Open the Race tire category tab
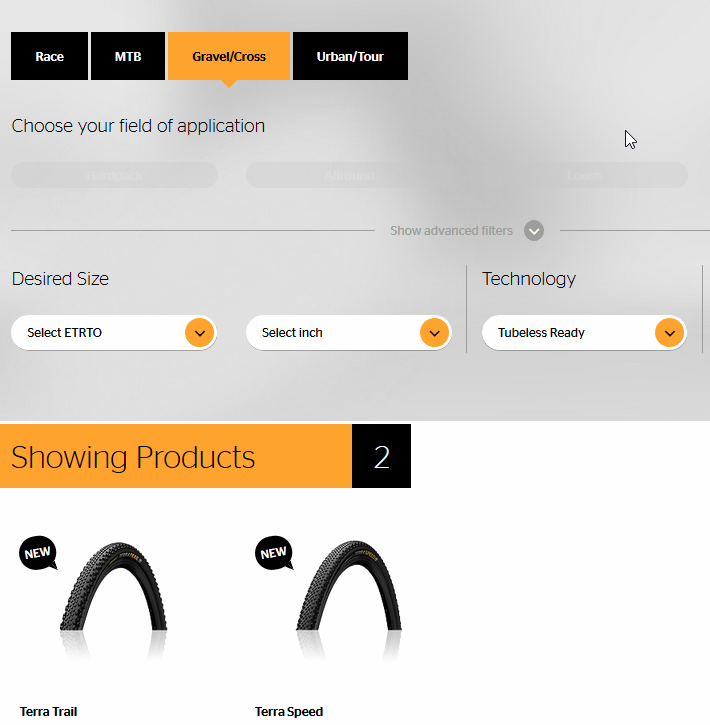This screenshot has width=710, height=725. click(49, 56)
